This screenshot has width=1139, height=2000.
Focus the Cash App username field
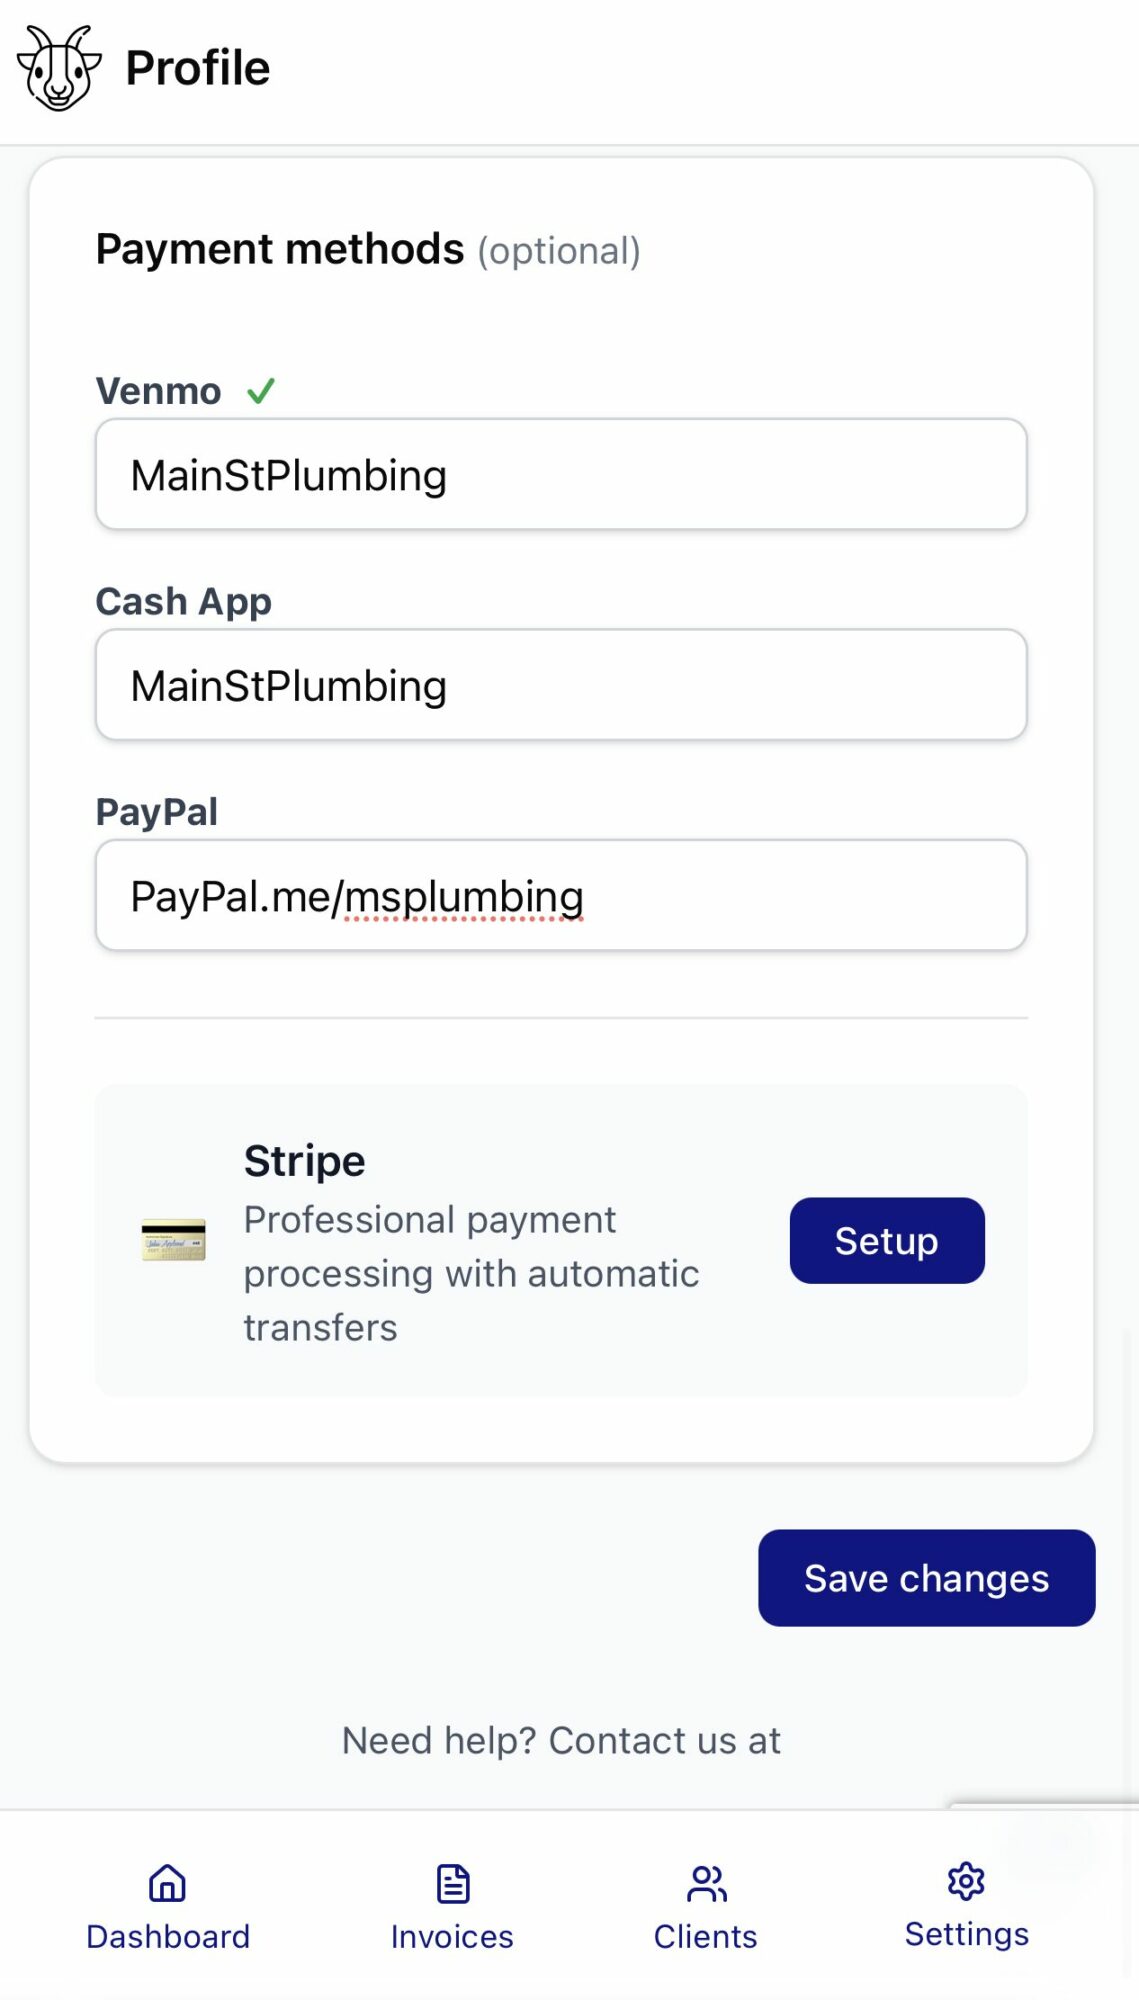point(561,685)
